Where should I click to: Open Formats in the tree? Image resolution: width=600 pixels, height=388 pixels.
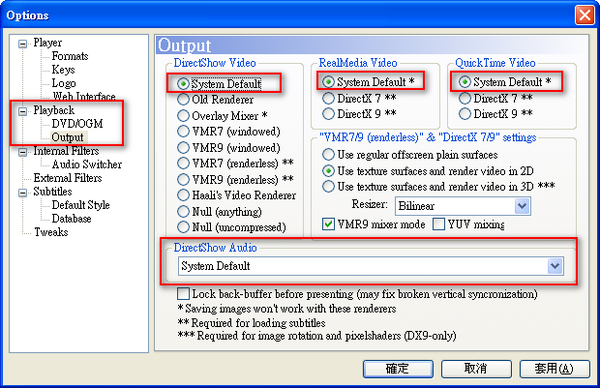point(70,56)
